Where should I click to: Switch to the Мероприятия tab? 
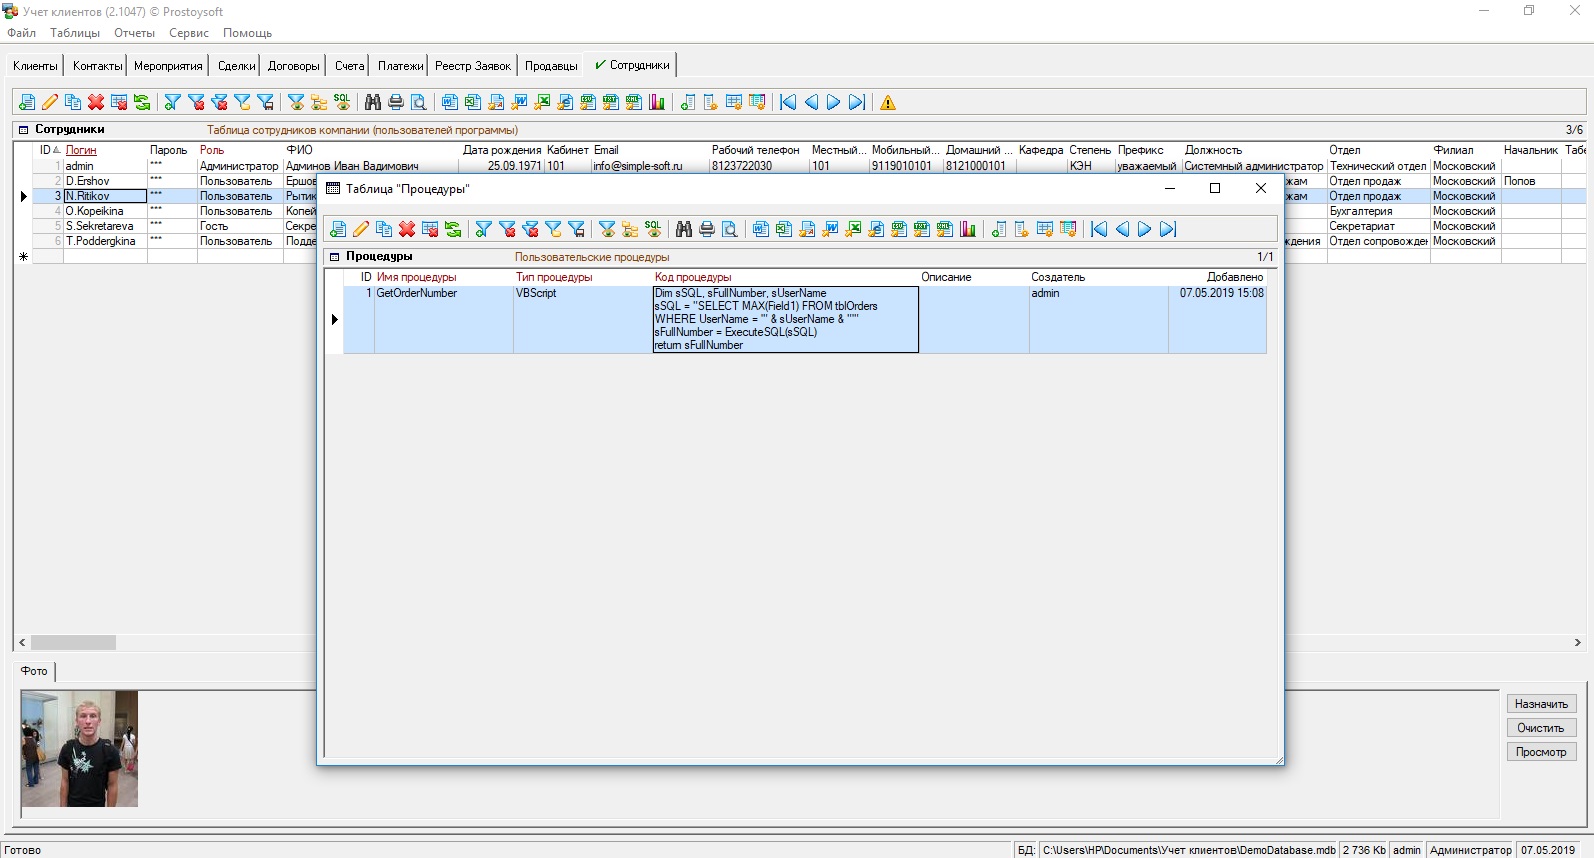pyautogui.click(x=168, y=66)
